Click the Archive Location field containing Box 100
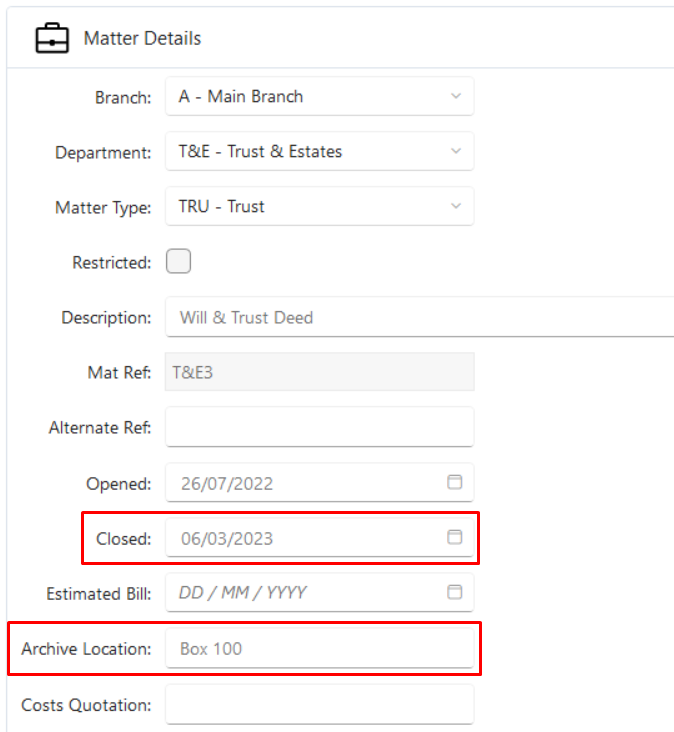This screenshot has width=674, height=732. point(320,648)
